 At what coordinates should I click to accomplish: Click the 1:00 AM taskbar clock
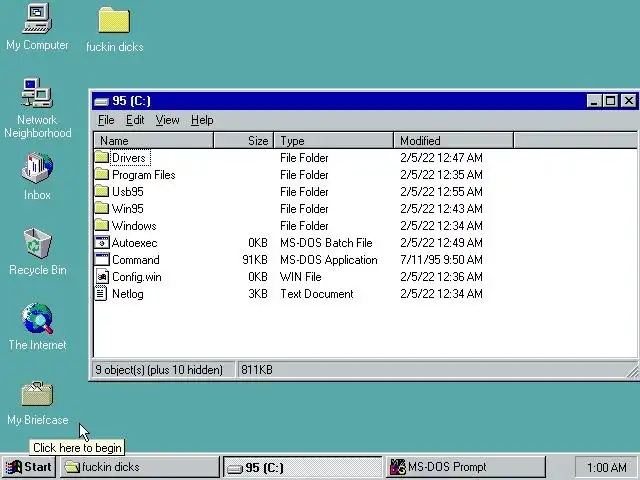click(606, 467)
